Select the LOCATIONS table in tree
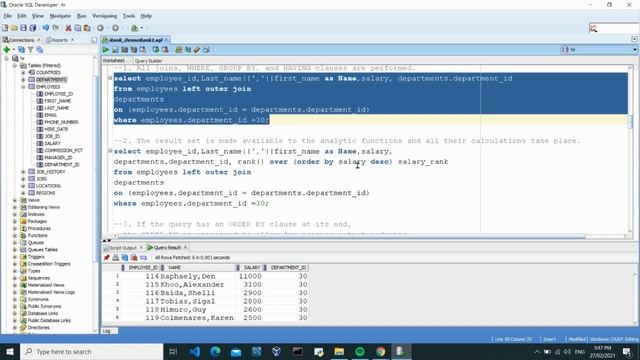640x360 pixels. point(48,186)
